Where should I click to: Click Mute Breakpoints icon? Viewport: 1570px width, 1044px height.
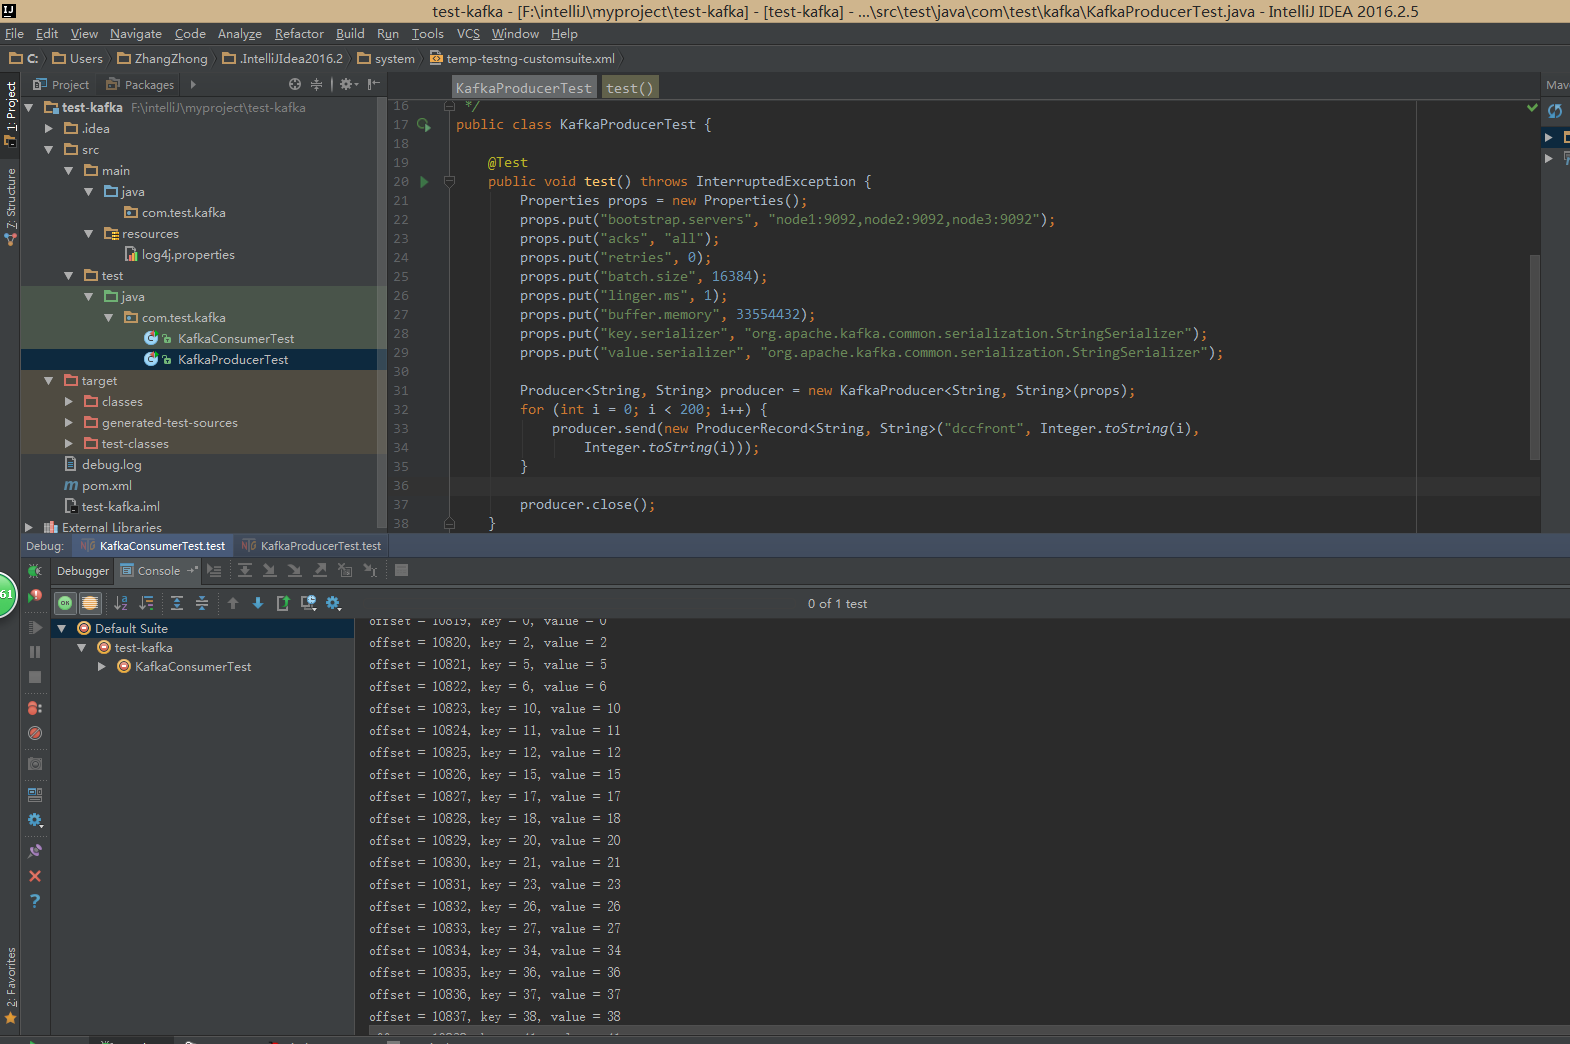[35, 733]
